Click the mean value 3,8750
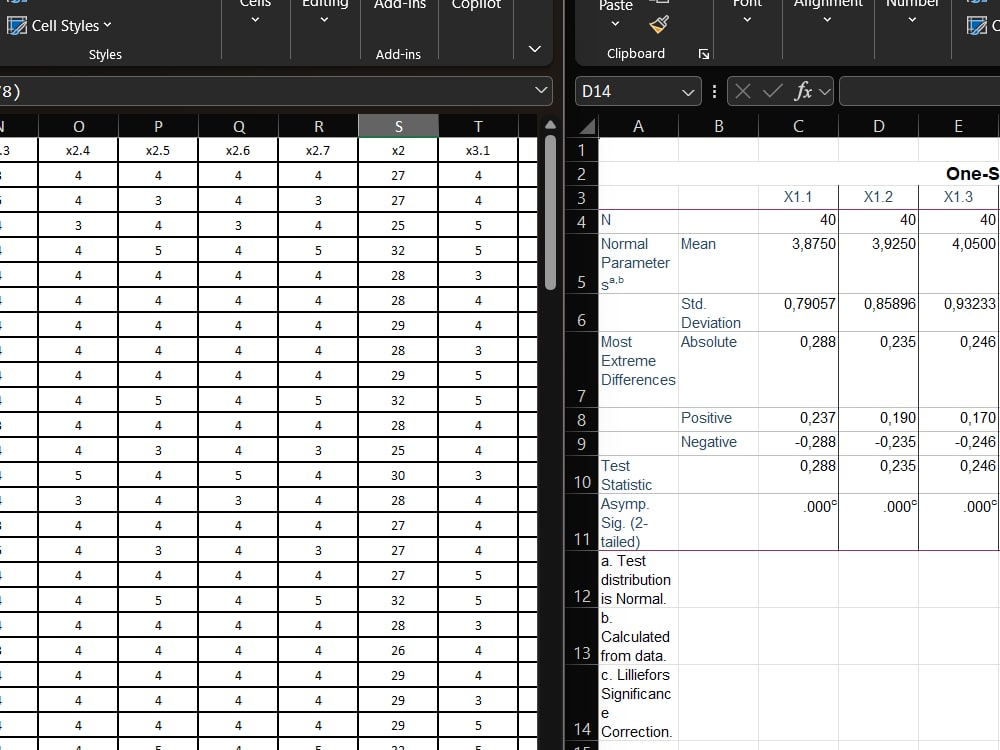Viewport: 1000px width, 750px height. 798,263
